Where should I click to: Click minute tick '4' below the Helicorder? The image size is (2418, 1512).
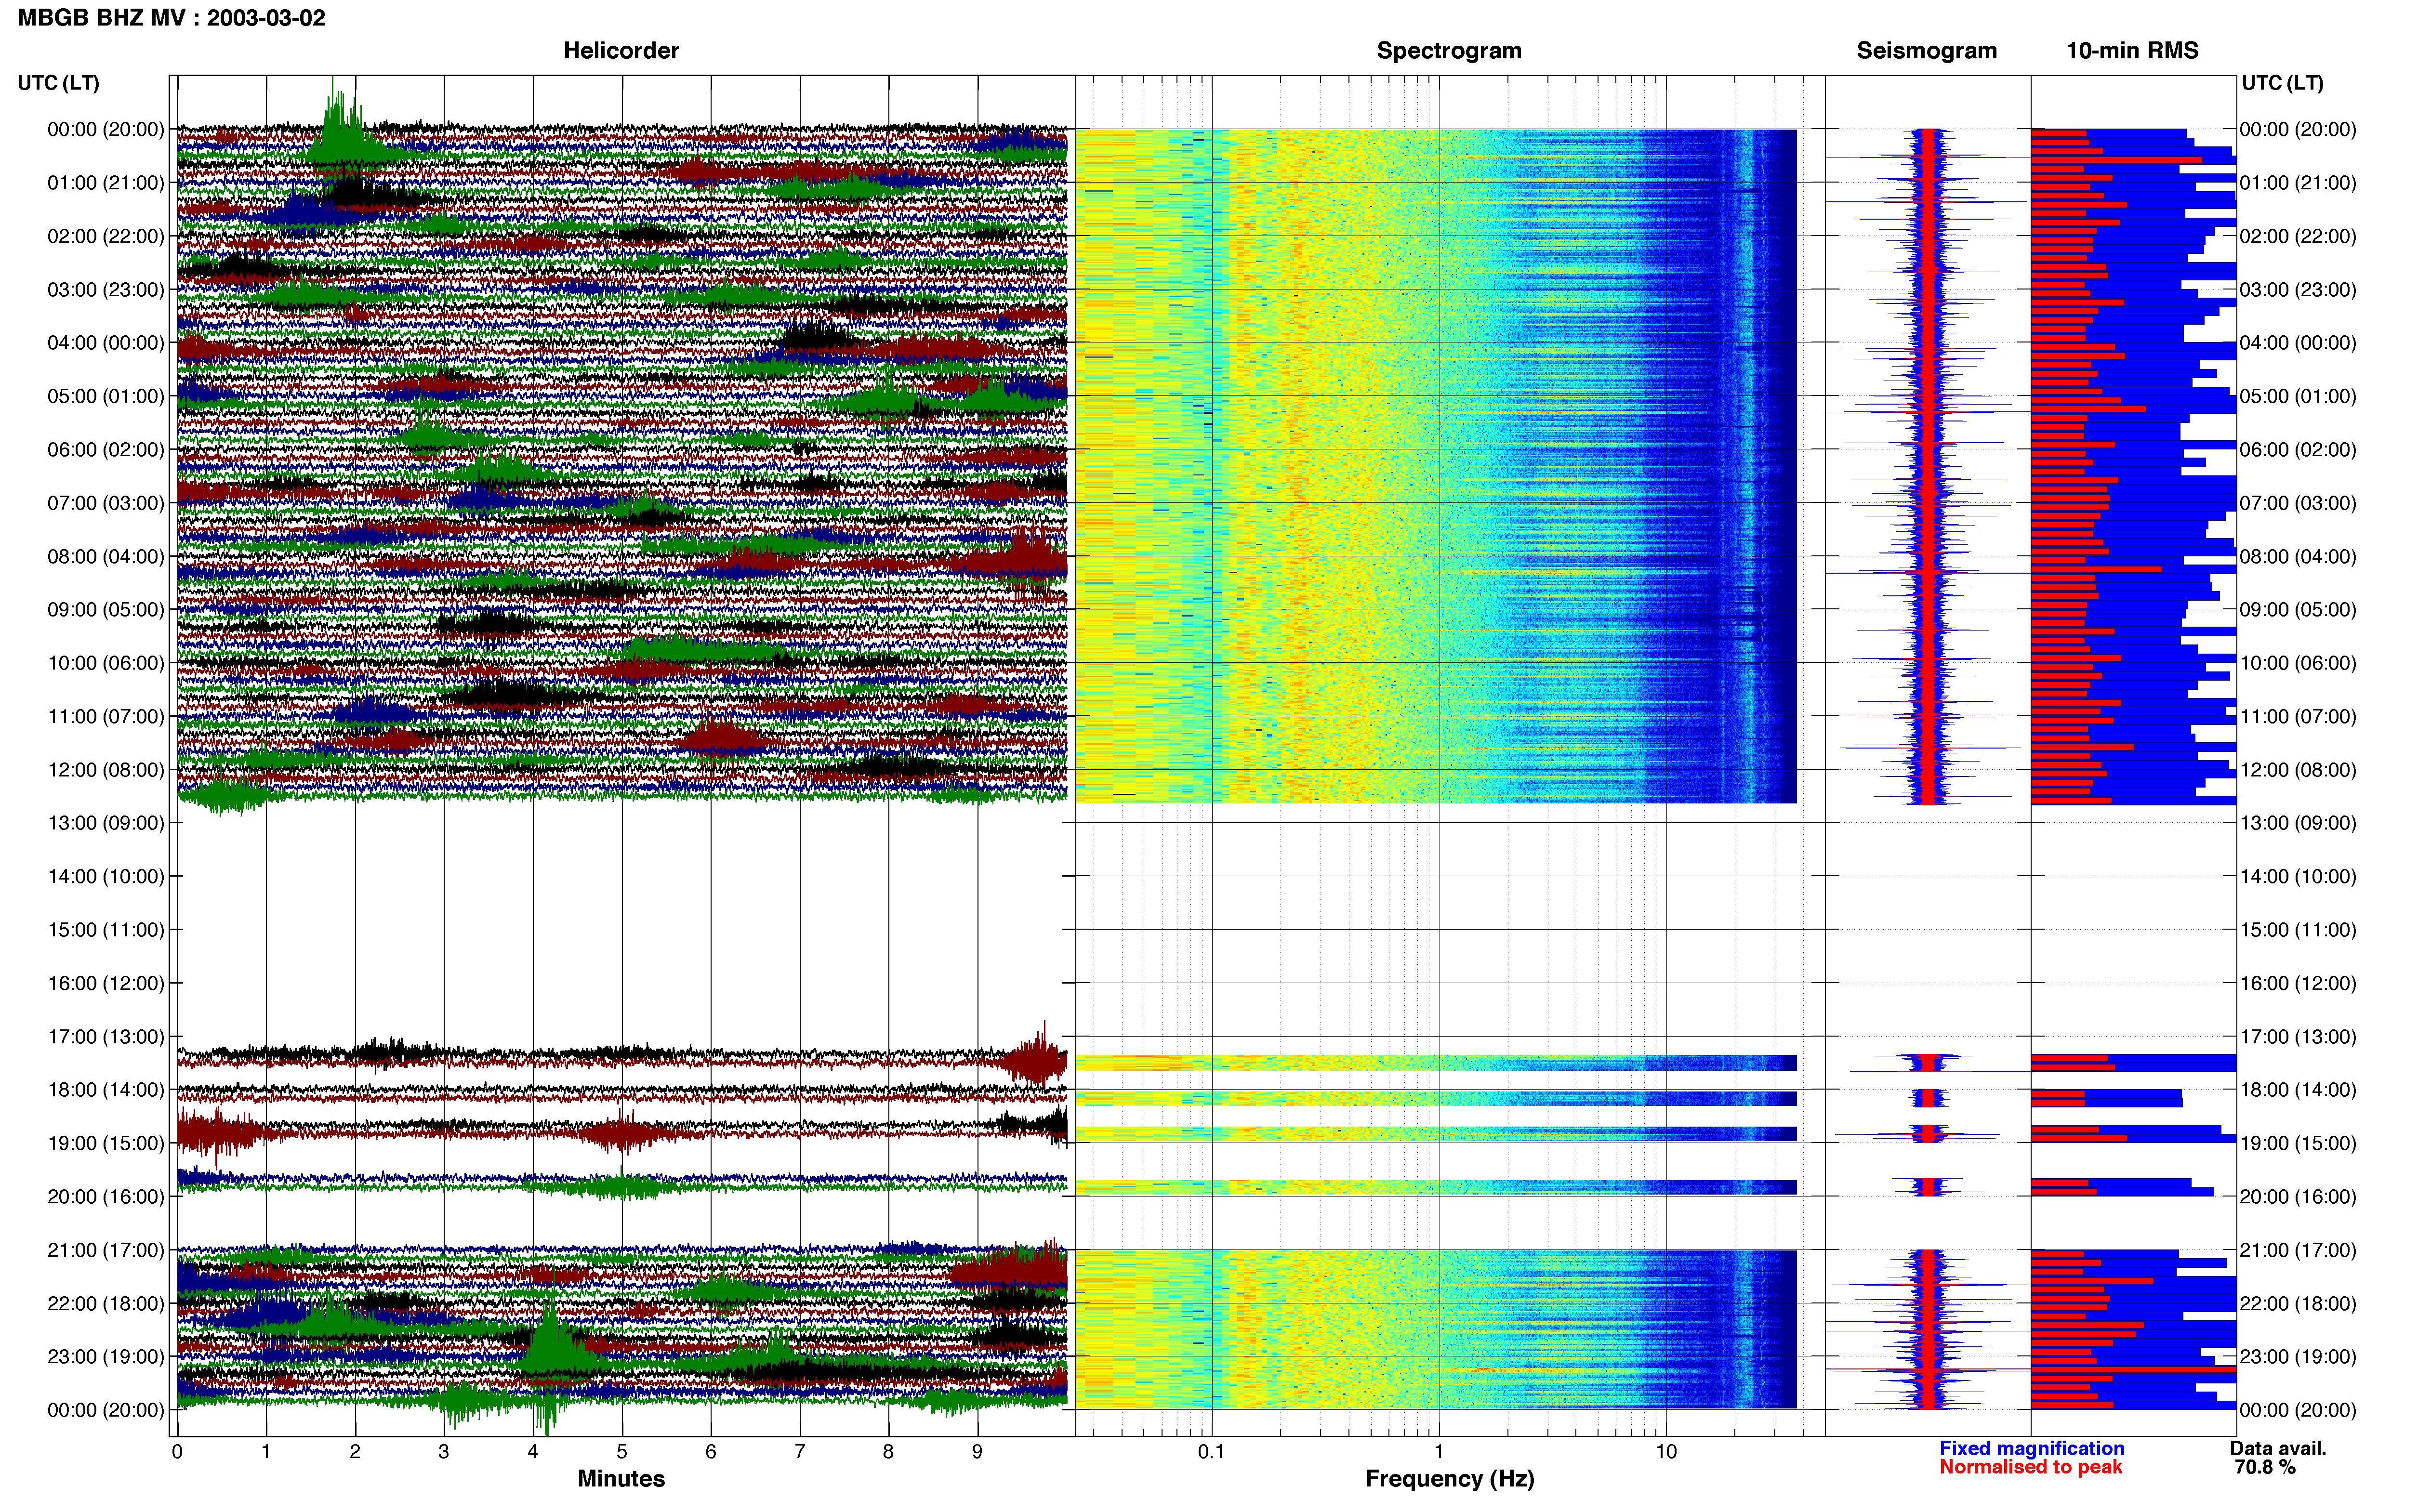(533, 1452)
